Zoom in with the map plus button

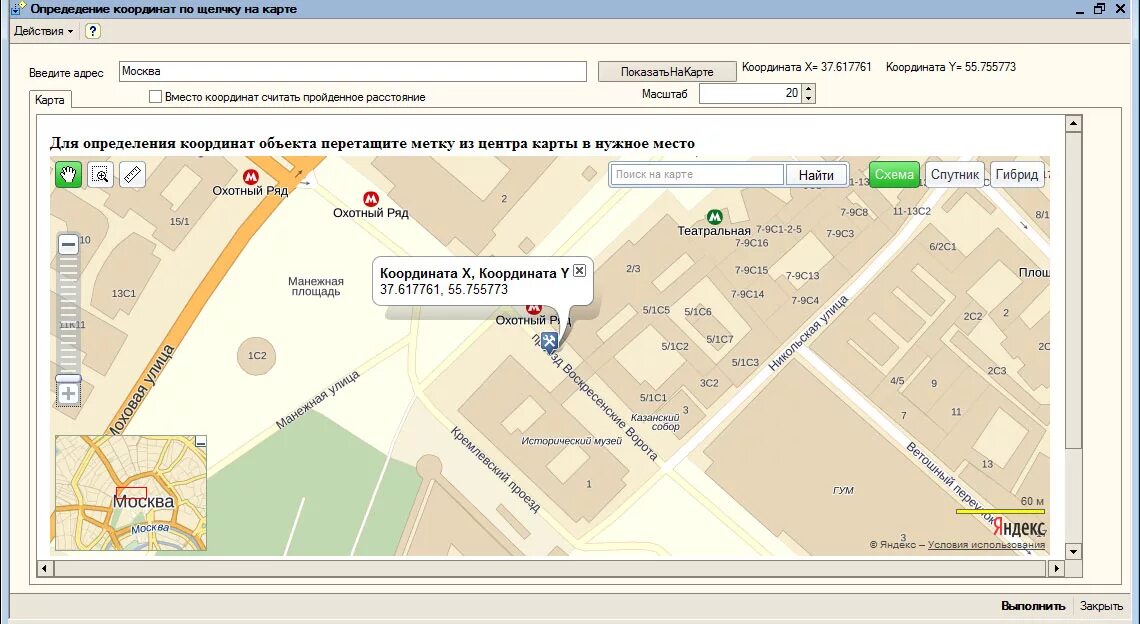tap(68, 394)
